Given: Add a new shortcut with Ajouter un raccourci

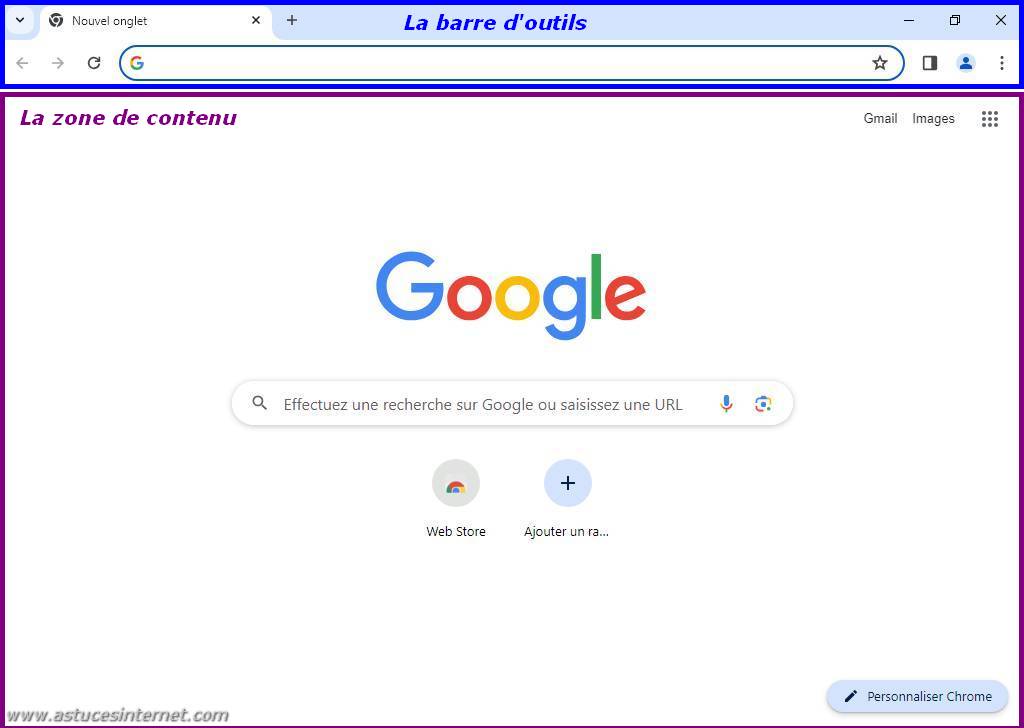Looking at the screenshot, I should [567, 483].
